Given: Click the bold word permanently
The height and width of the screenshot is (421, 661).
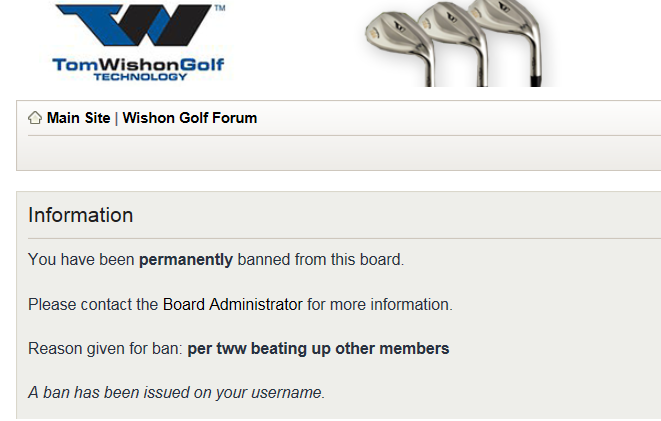Looking at the screenshot, I should (x=186, y=260).
